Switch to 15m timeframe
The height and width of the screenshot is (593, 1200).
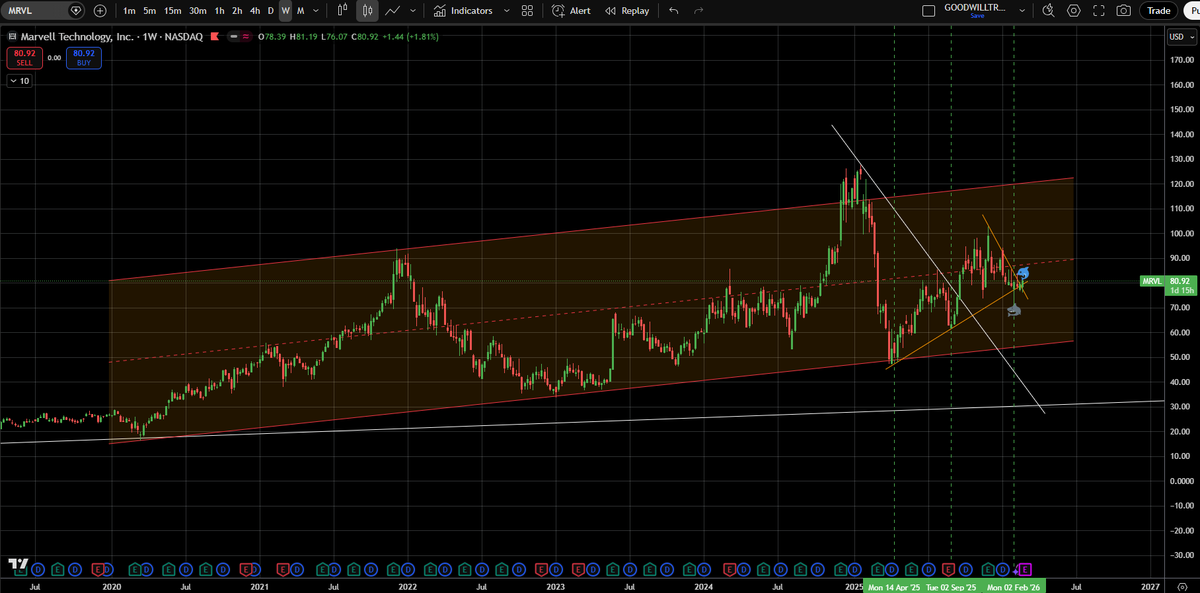pyautogui.click(x=172, y=11)
